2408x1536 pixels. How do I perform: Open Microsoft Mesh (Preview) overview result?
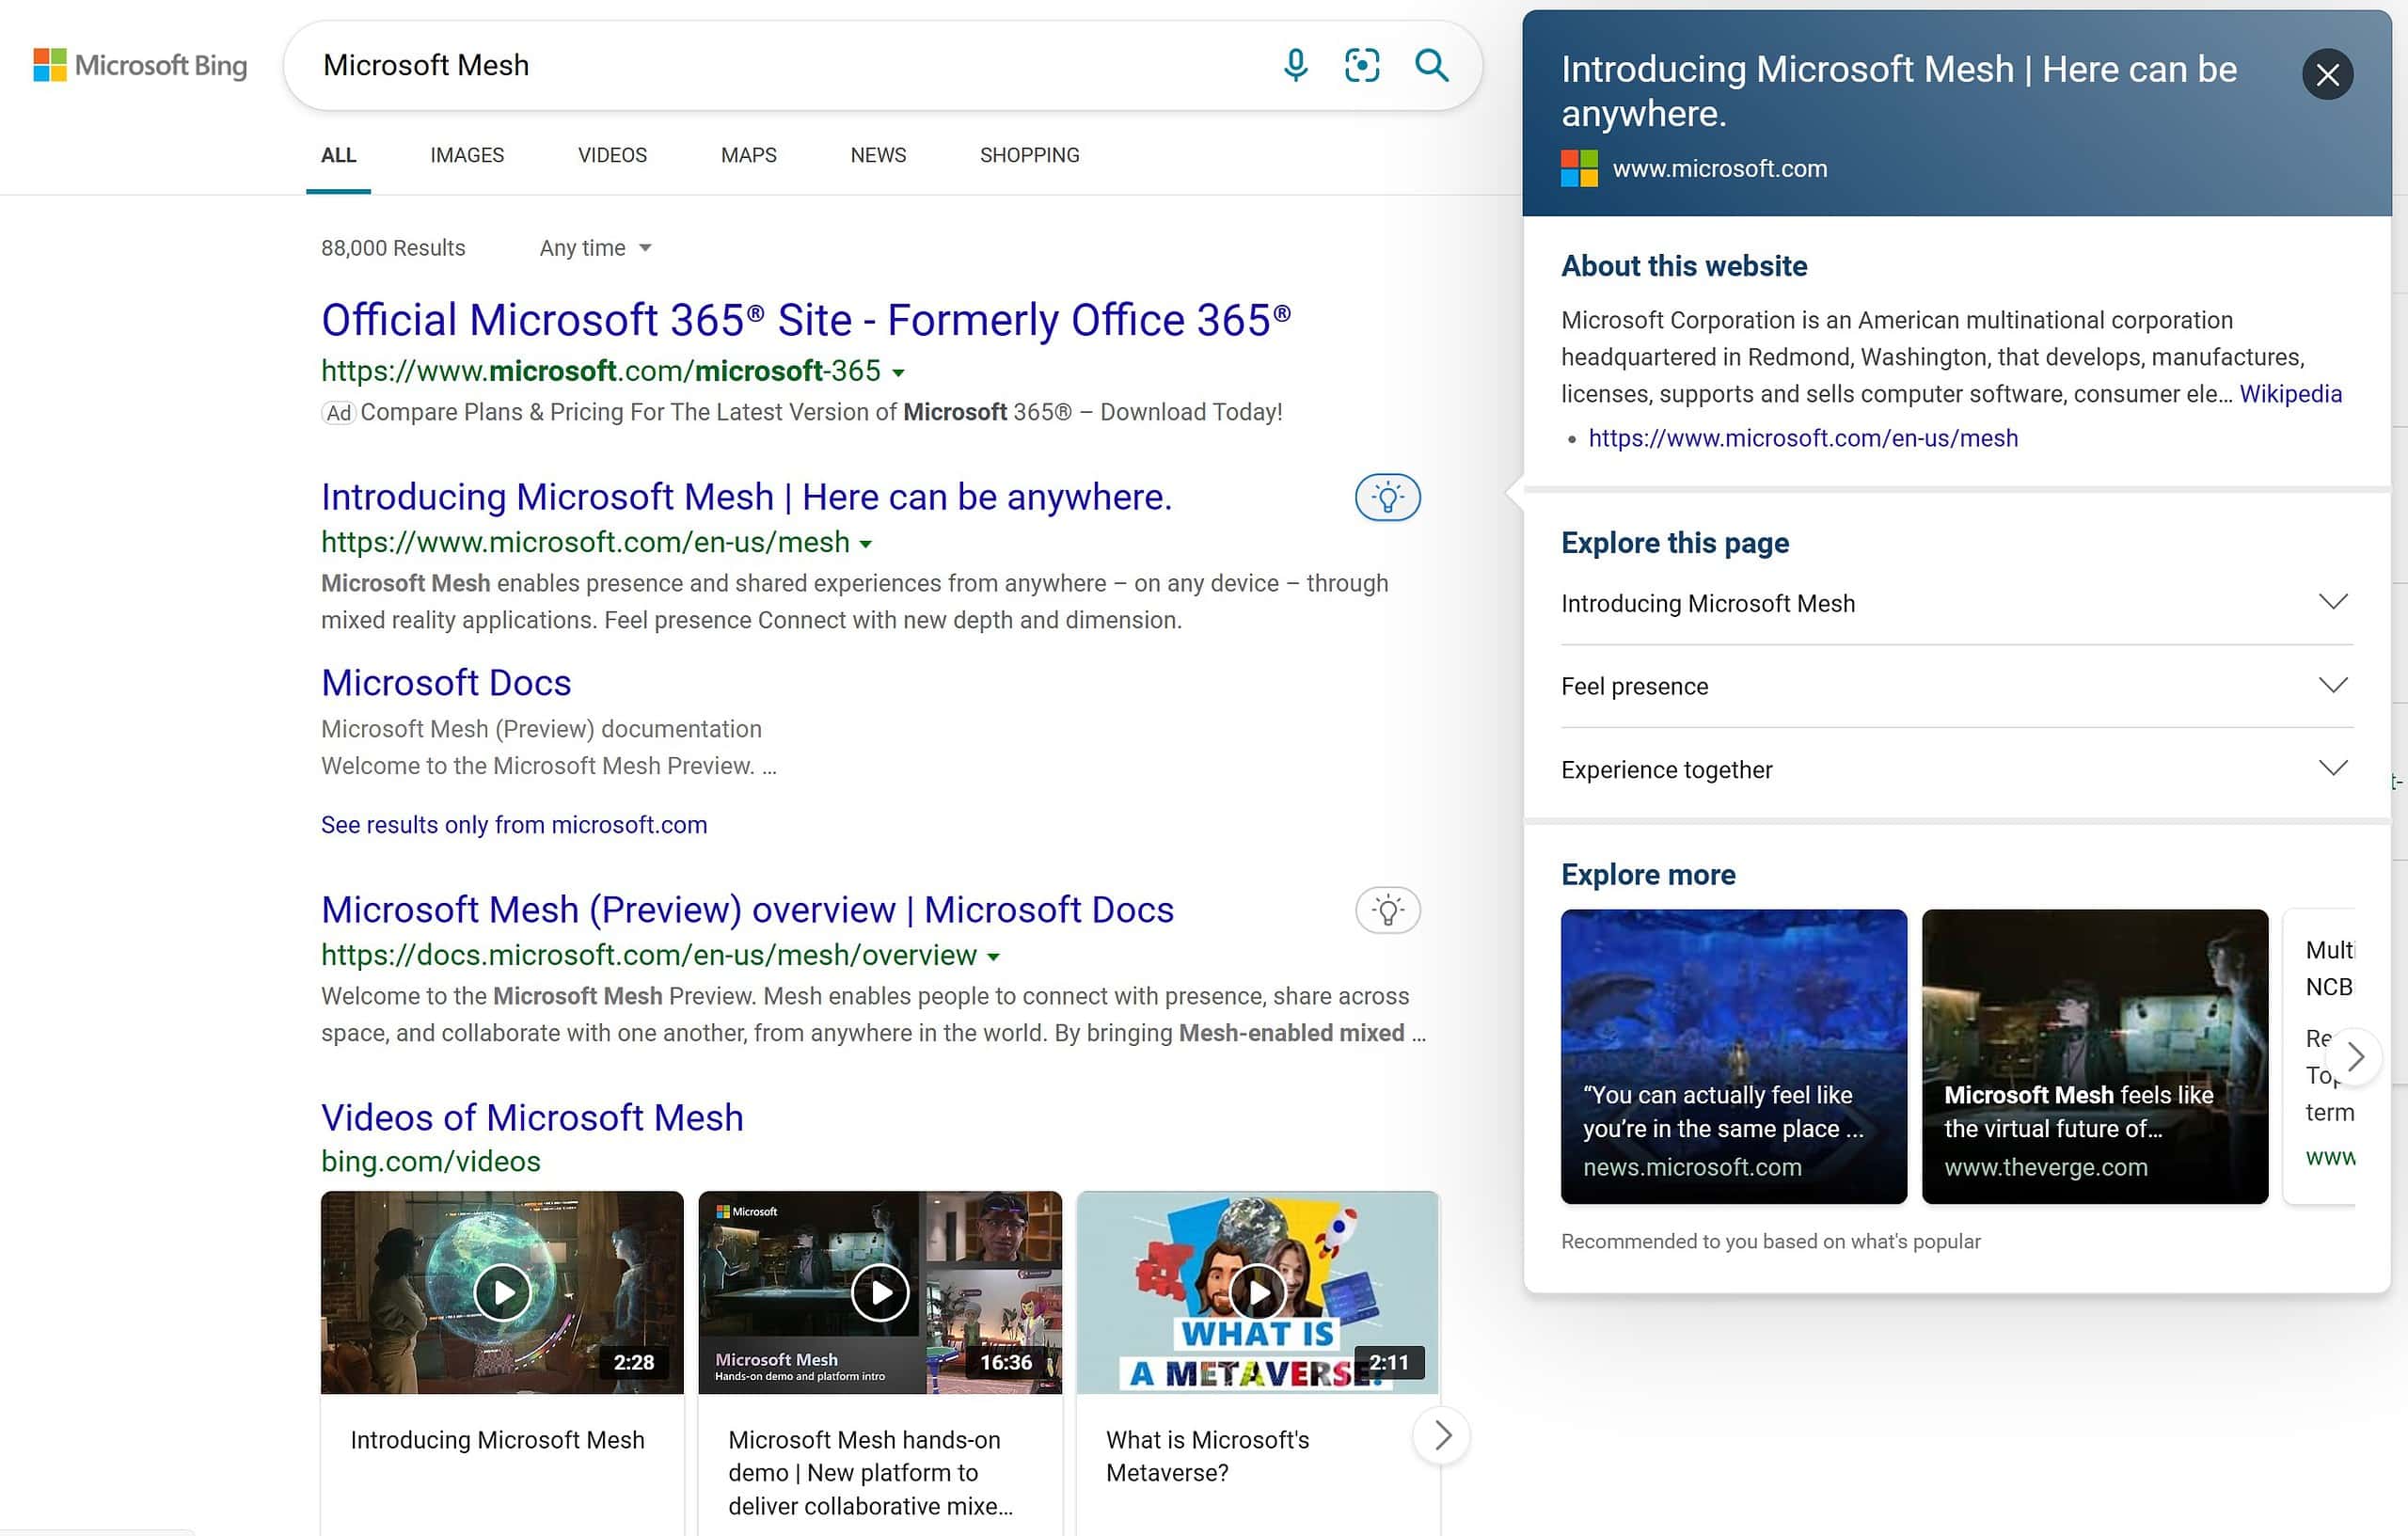coord(747,910)
